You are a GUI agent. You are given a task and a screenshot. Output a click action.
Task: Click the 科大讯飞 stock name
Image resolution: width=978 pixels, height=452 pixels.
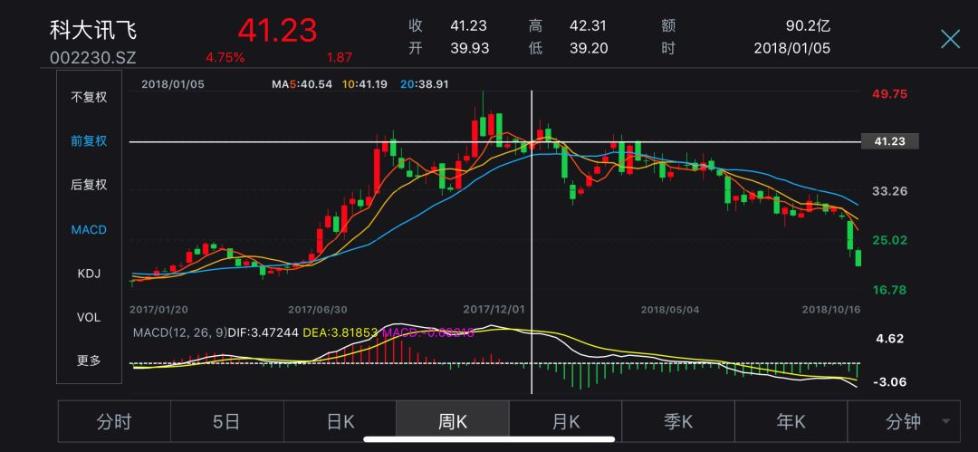tap(93, 31)
